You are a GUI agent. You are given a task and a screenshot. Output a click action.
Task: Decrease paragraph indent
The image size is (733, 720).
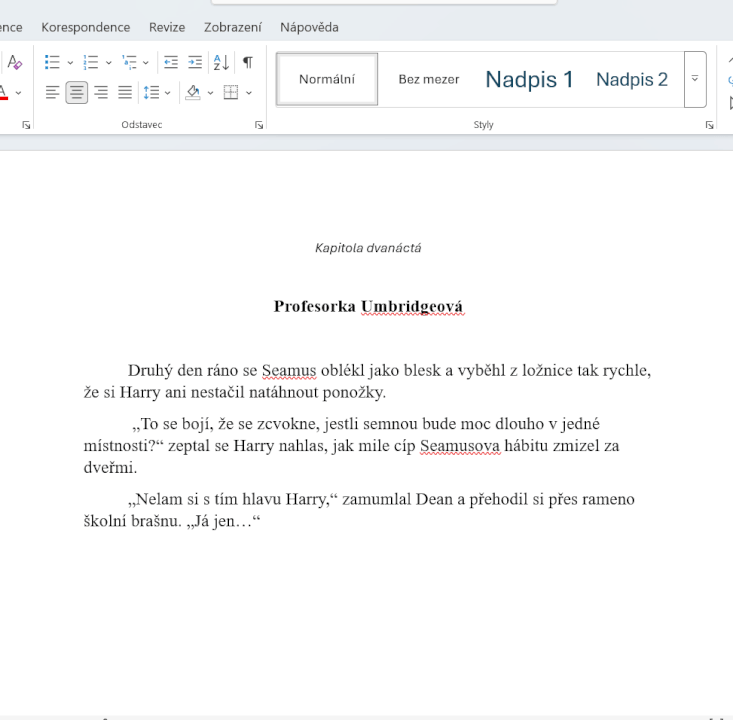point(171,62)
